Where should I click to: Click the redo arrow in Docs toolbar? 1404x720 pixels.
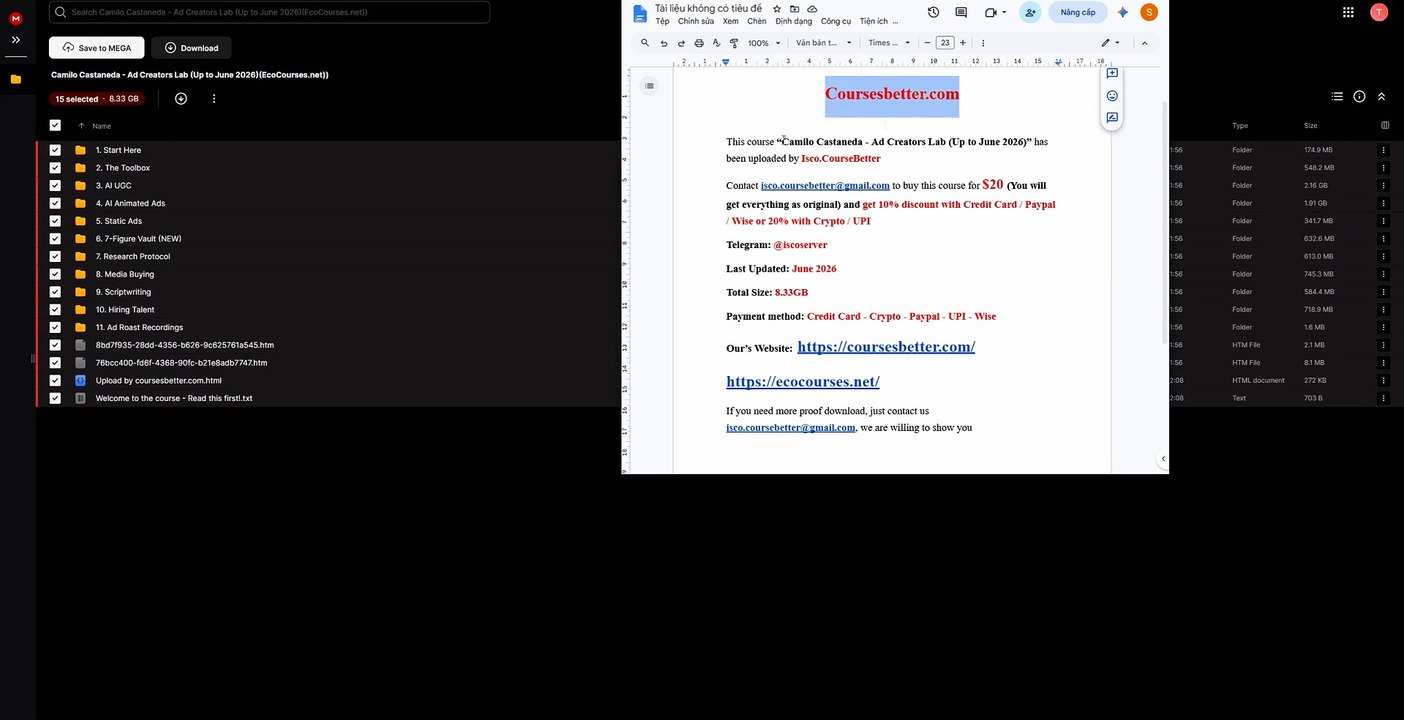(681, 43)
